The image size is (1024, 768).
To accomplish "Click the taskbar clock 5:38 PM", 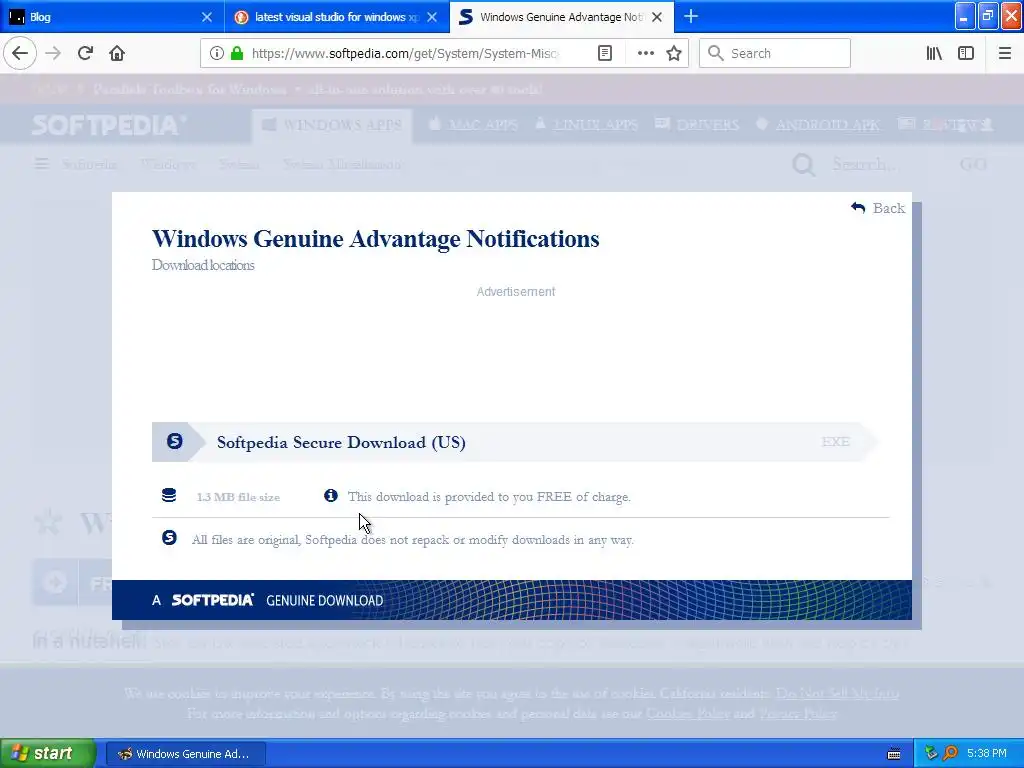I will tap(987, 754).
